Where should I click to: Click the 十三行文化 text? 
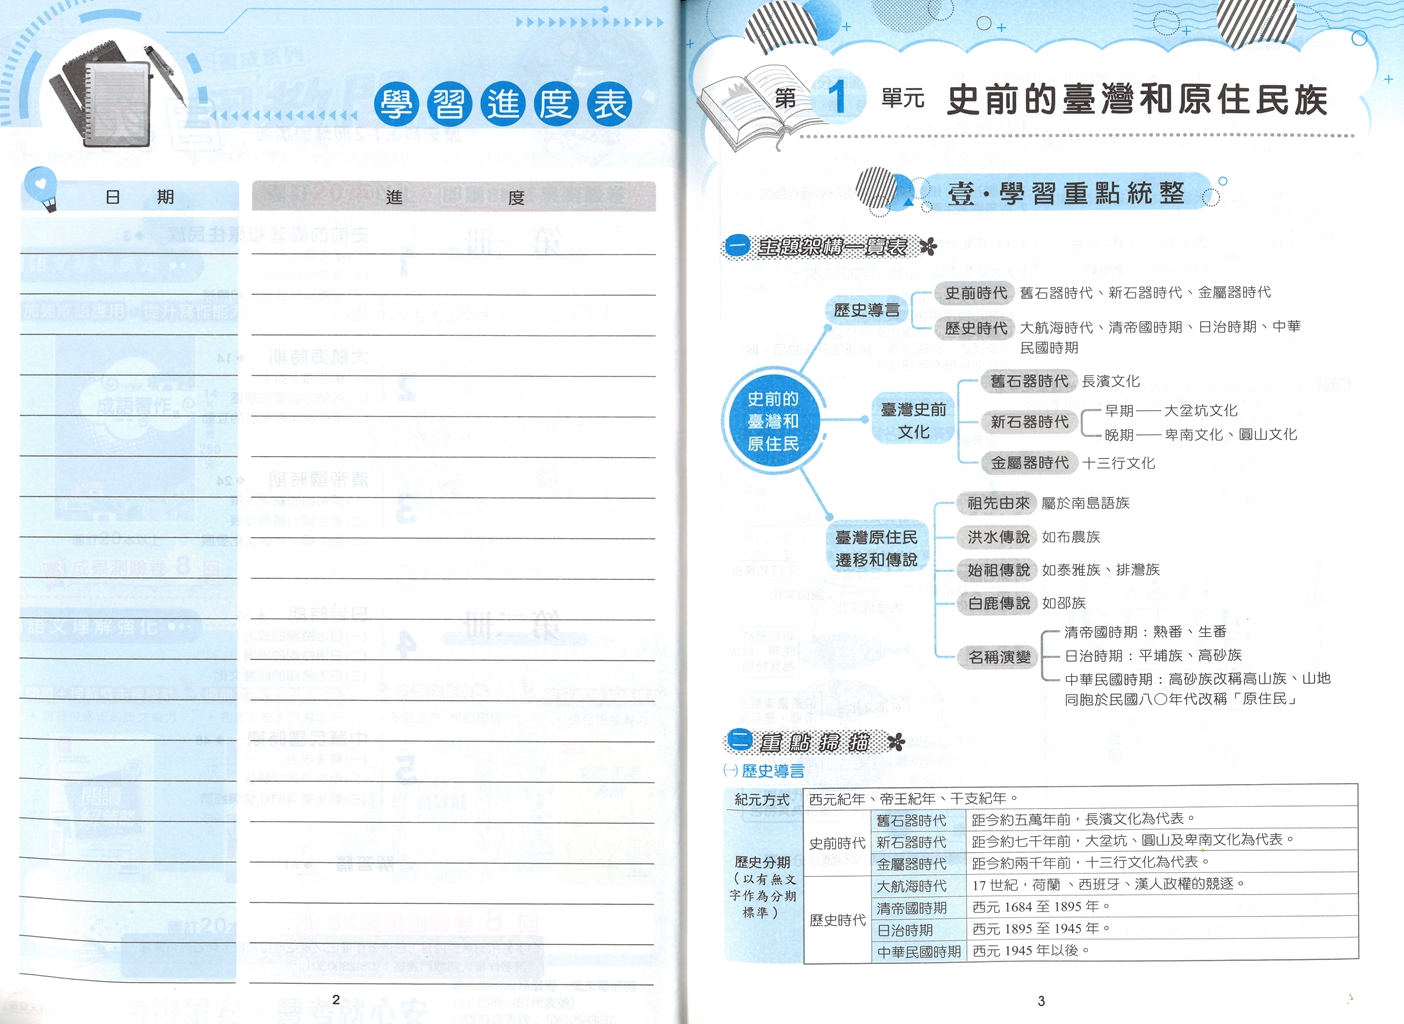(x=1118, y=463)
